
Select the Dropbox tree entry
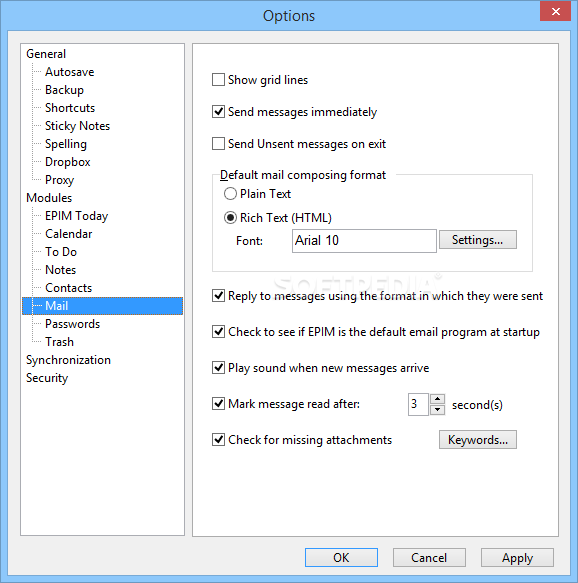click(x=68, y=162)
